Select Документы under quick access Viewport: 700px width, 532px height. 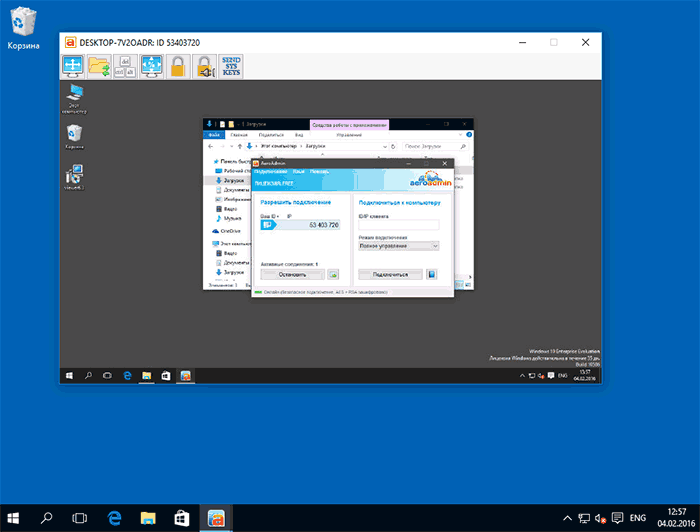click(233, 190)
